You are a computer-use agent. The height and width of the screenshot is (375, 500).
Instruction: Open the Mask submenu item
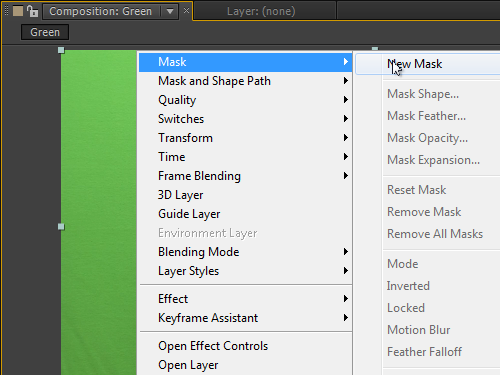245,62
